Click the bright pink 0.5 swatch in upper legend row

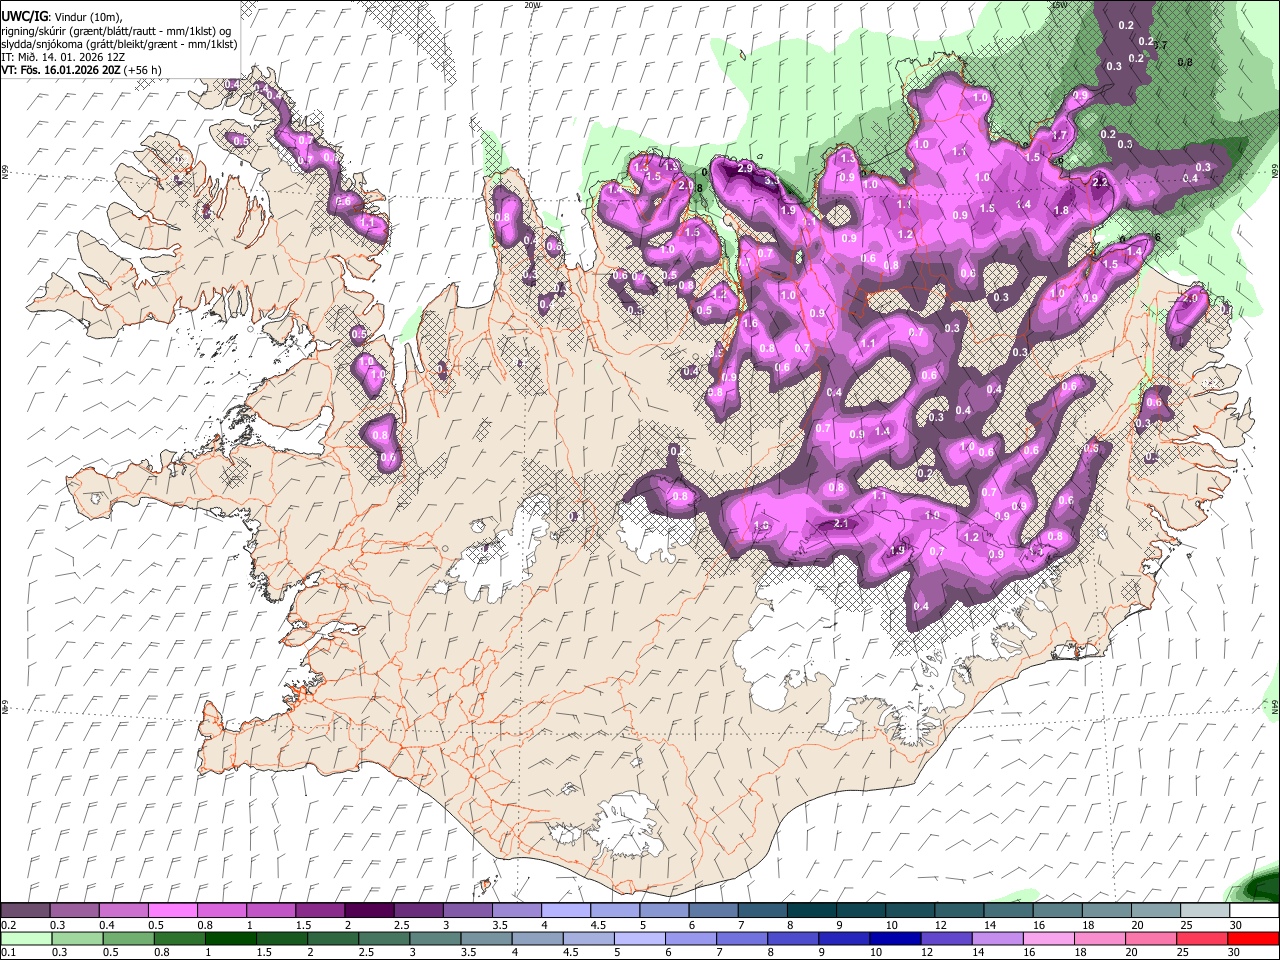172,910
